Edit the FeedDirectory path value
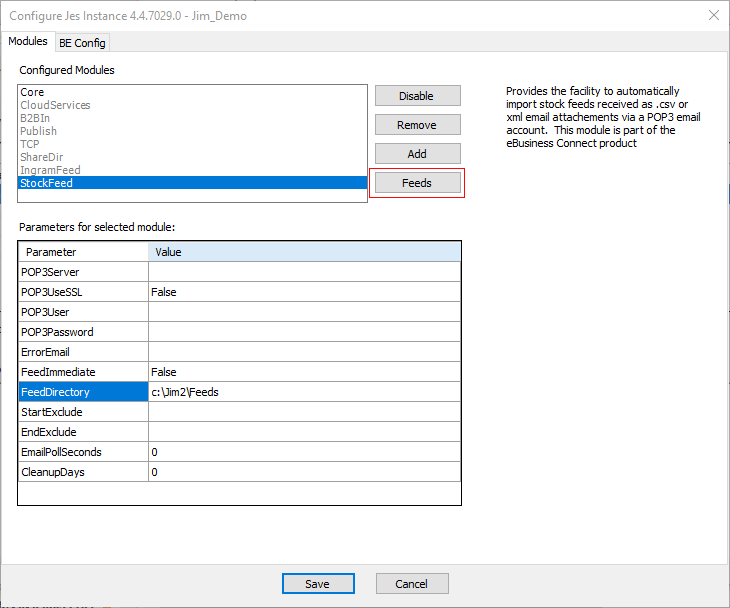730x608 pixels. 304,392
